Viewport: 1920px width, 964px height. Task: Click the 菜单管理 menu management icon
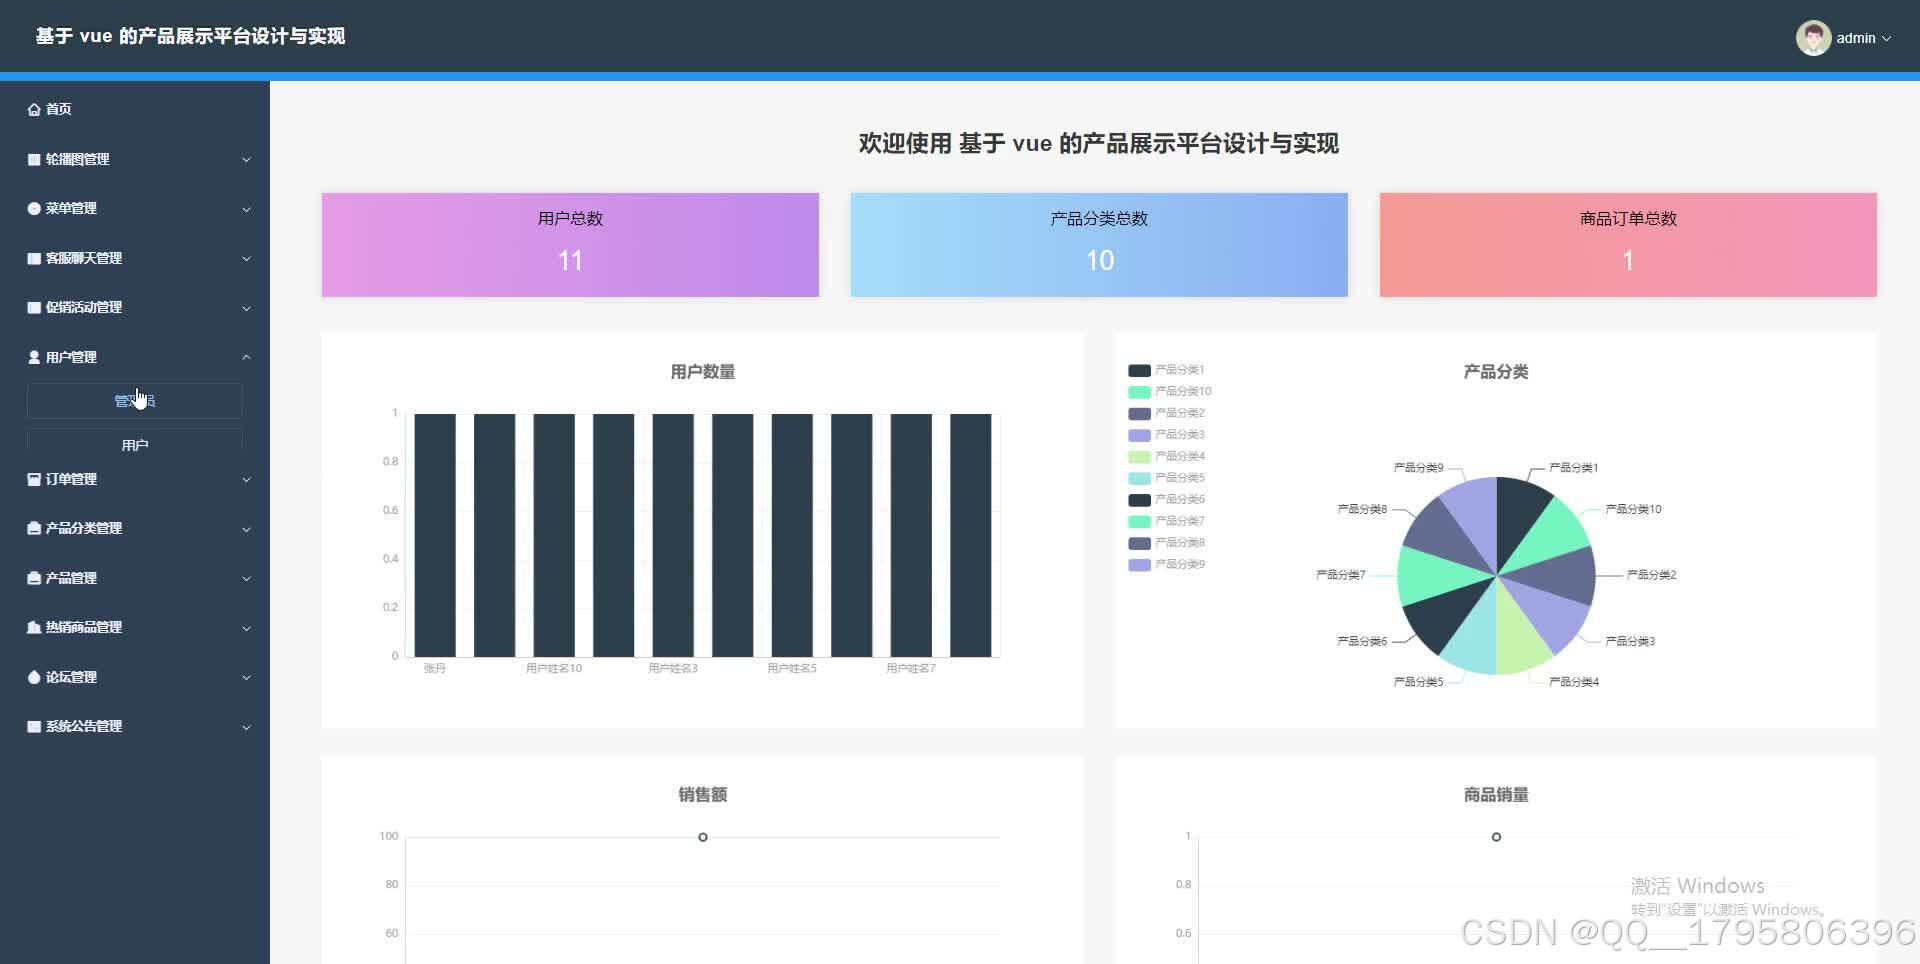pos(33,208)
